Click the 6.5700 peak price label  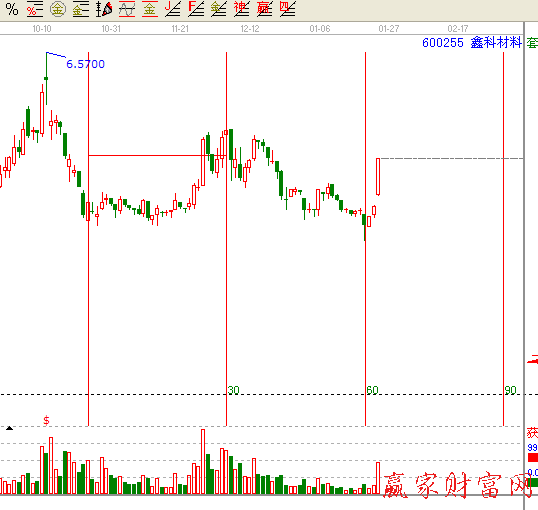coord(85,64)
